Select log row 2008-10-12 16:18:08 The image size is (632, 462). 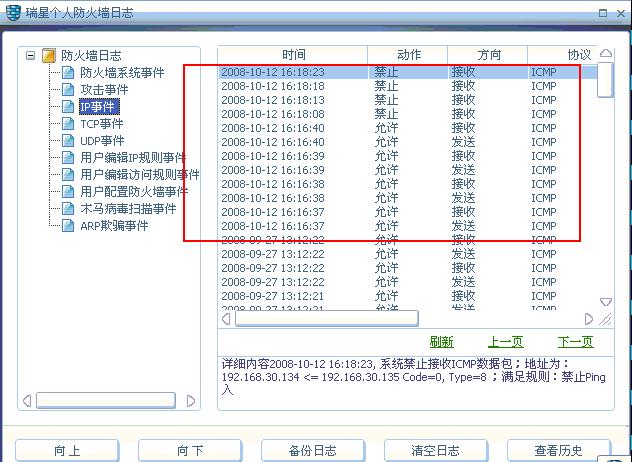[407, 114]
